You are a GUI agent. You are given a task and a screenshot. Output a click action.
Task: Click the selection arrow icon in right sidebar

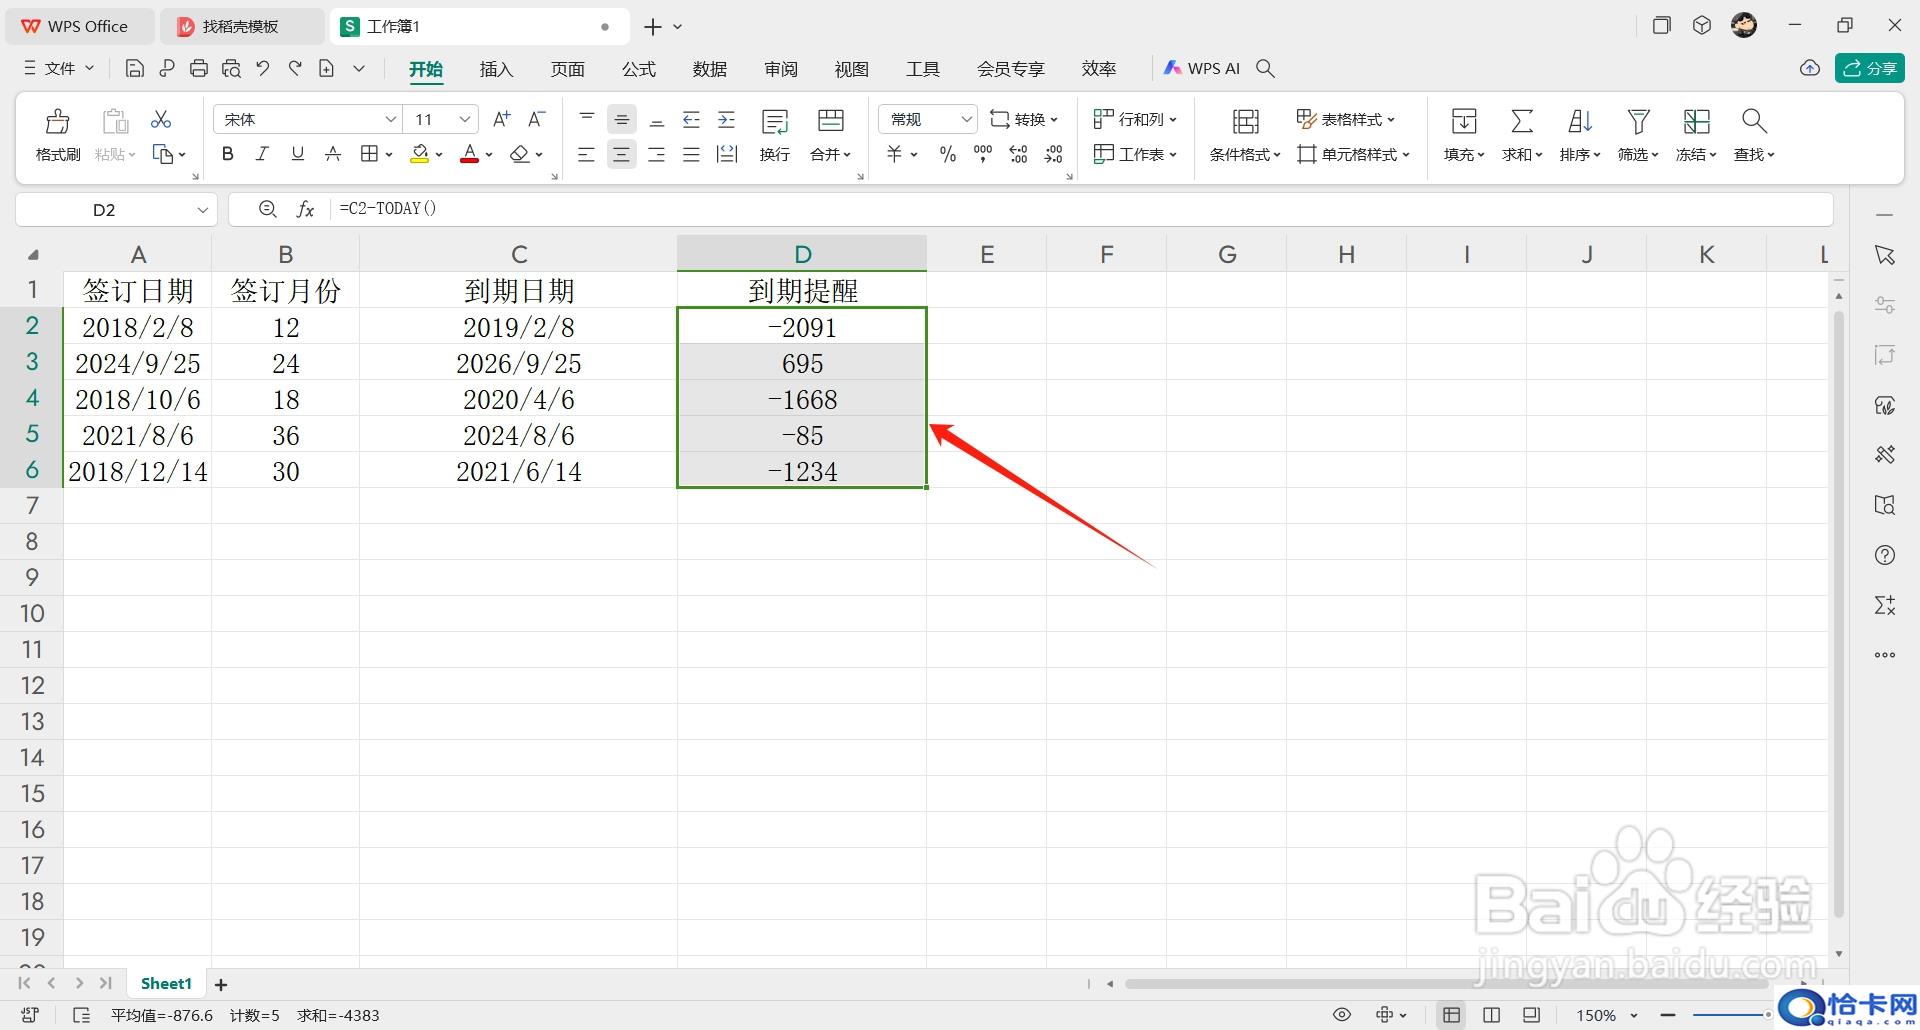1885,255
